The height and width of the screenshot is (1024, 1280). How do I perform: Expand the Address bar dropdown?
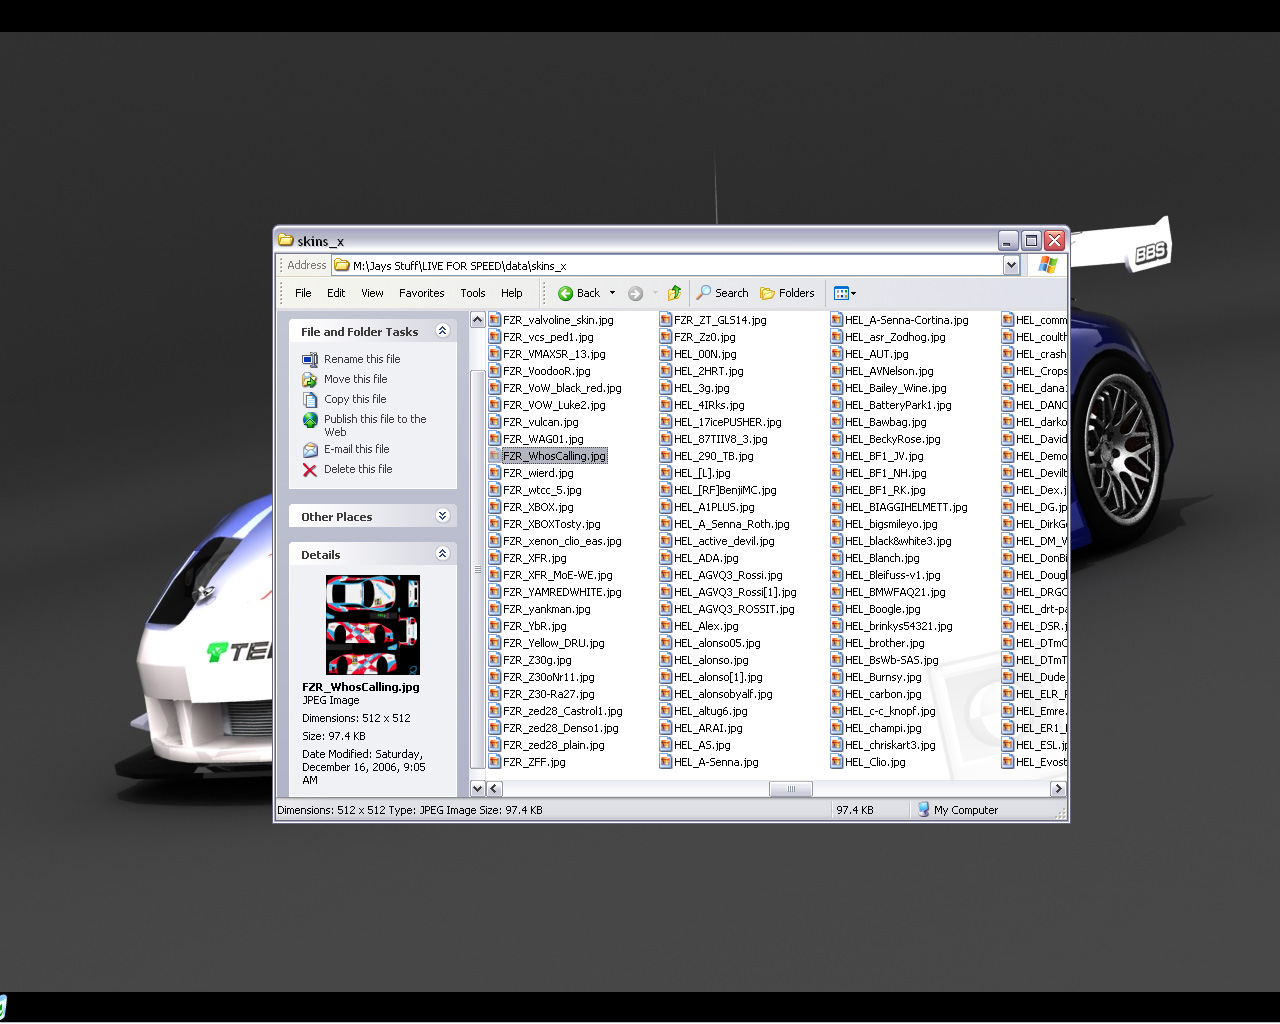point(1011,265)
